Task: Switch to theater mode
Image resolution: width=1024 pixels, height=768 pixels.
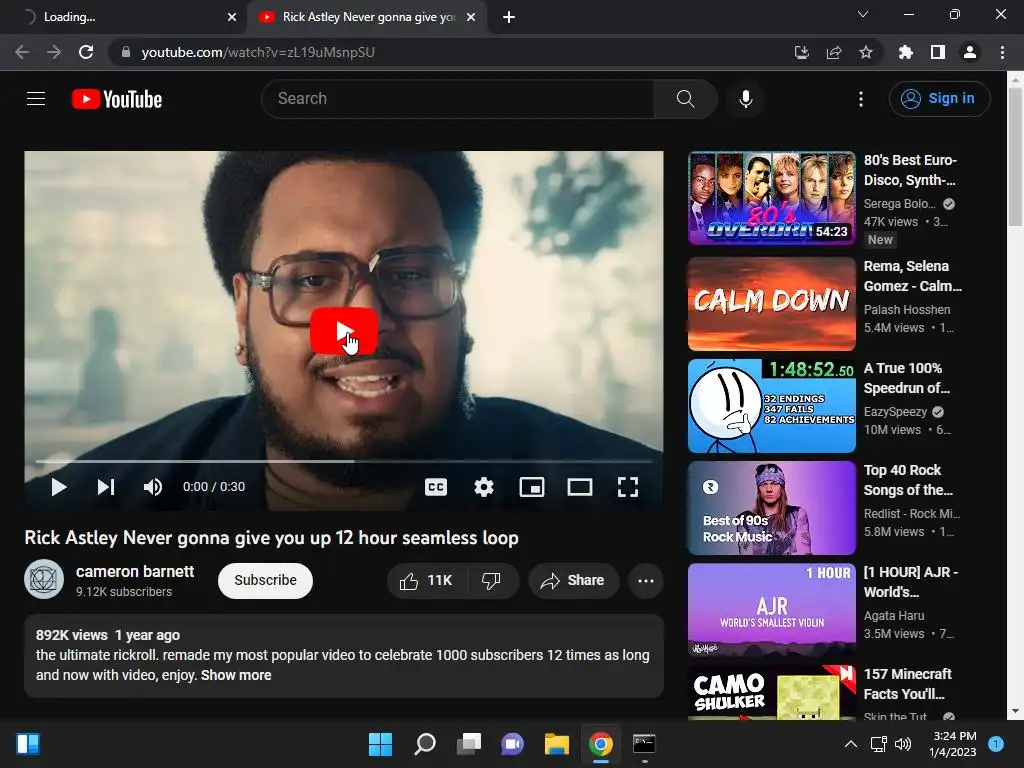Action: [580, 487]
